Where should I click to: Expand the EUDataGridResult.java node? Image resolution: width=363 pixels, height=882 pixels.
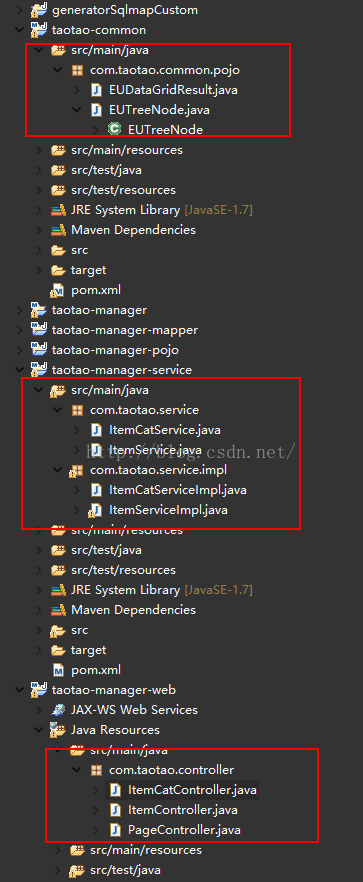click(x=78, y=90)
